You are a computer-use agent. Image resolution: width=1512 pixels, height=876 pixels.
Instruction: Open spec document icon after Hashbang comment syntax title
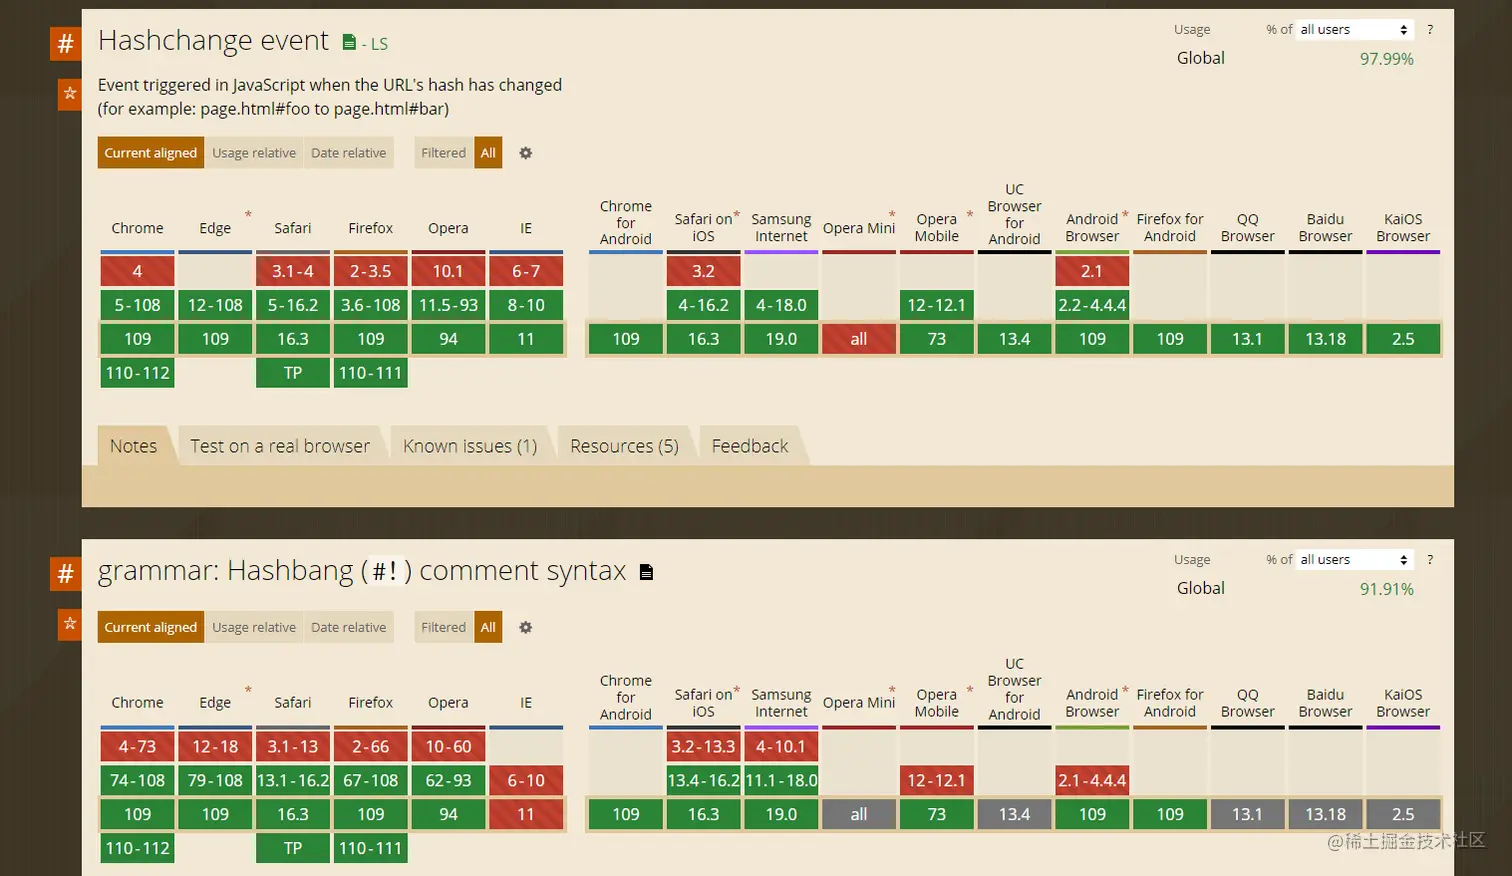(646, 572)
